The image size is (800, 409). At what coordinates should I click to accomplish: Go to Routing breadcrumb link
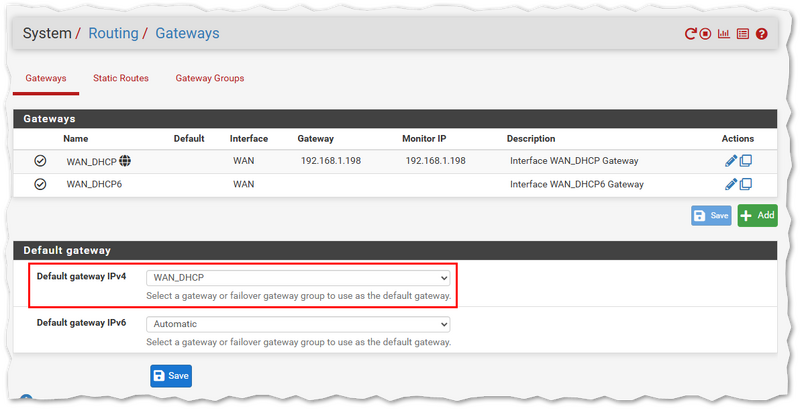point(113,34)
